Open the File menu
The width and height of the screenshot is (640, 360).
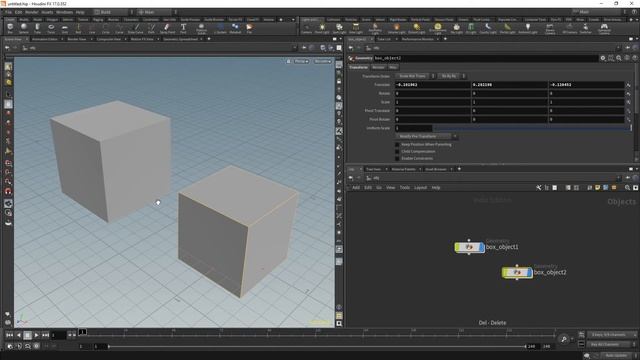(8, 12)
